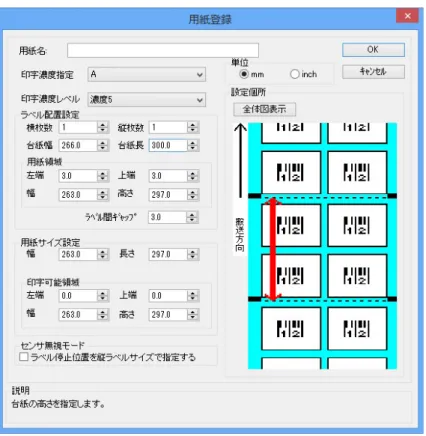Viewport: 426px width, 436px height.
Task: Click 用紙サイズ設定 長さ 297.0 field
Action: click(x=168, y=255)
